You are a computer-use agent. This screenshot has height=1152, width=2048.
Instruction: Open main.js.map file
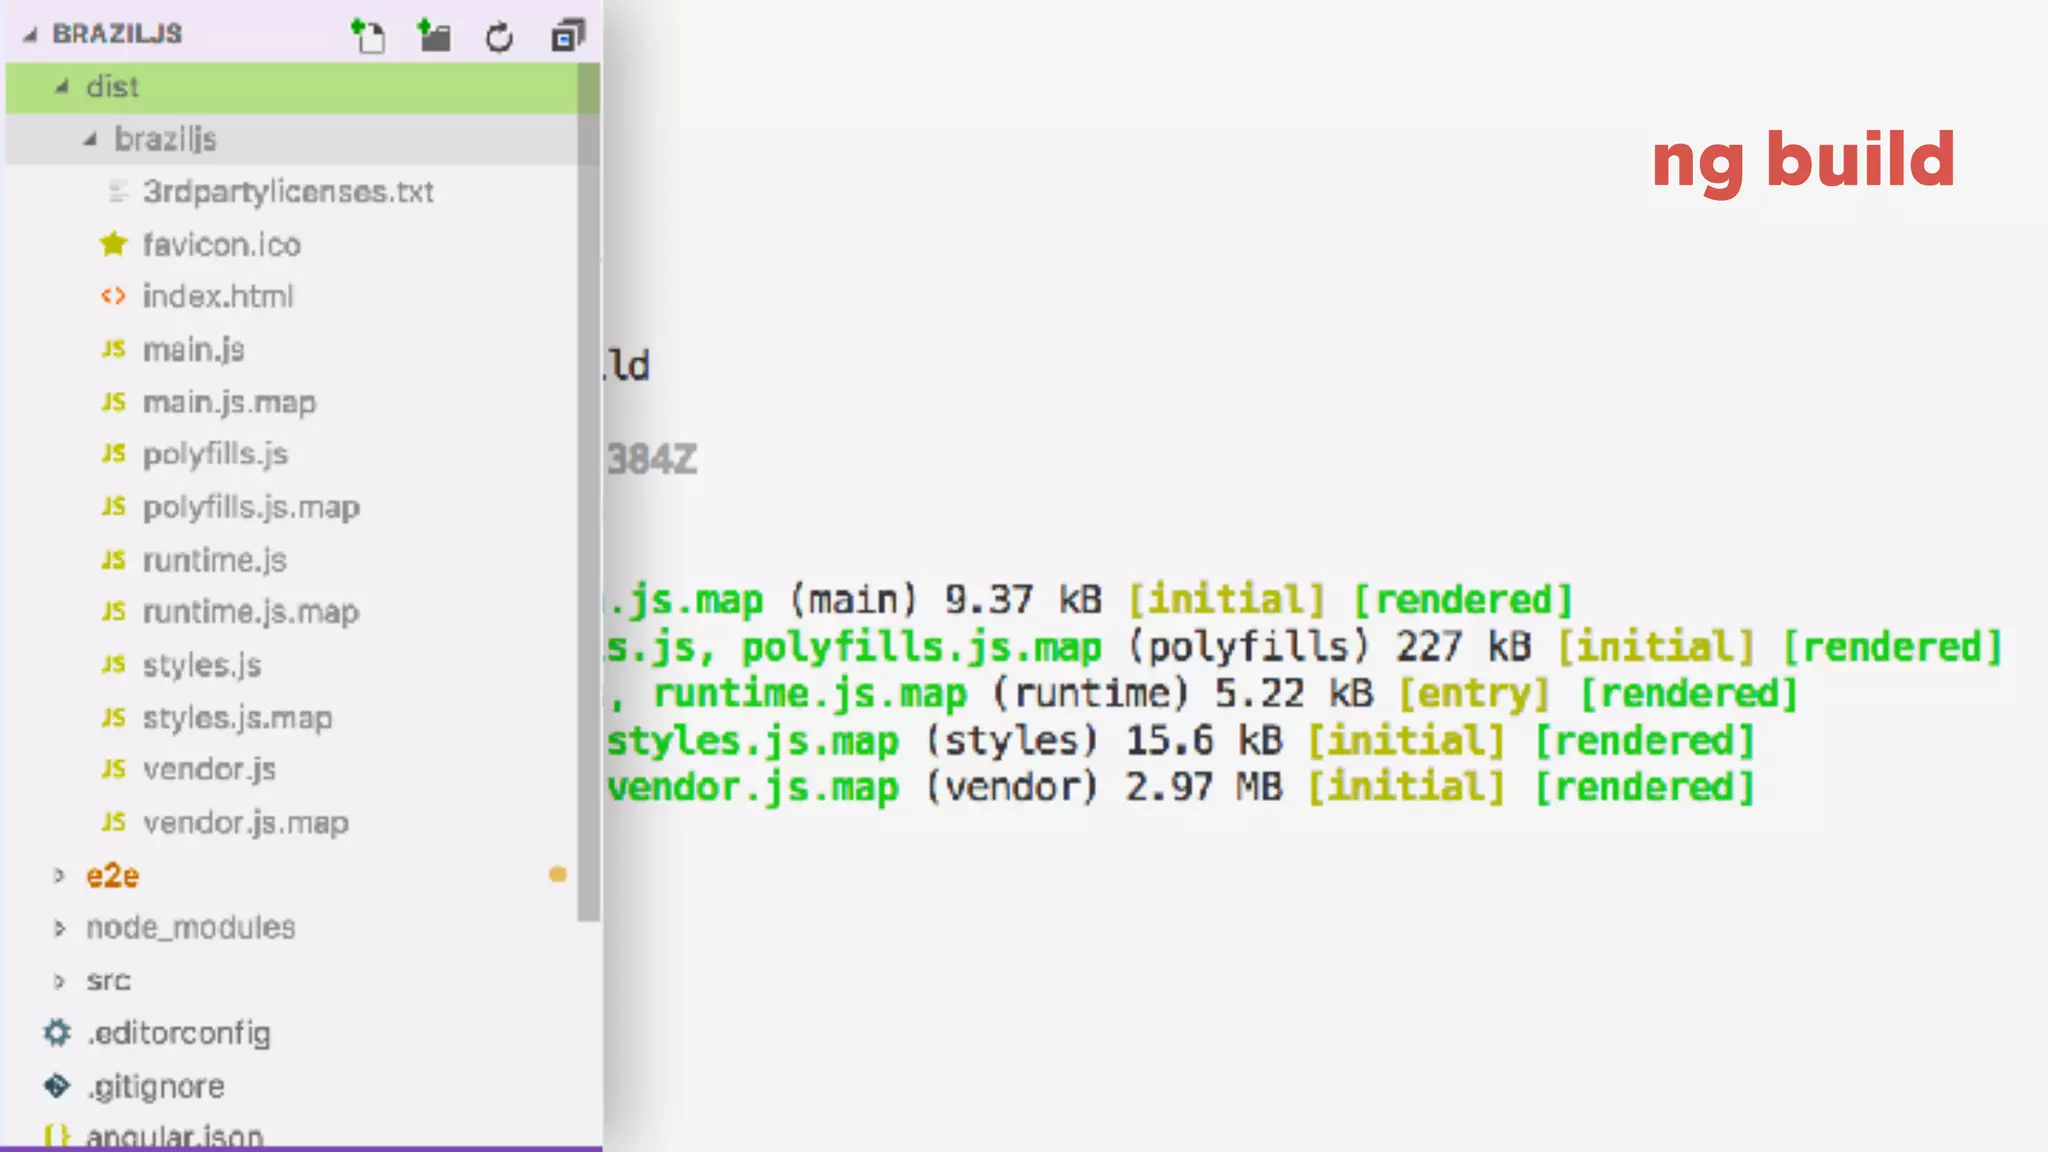(x=229, y=402)
